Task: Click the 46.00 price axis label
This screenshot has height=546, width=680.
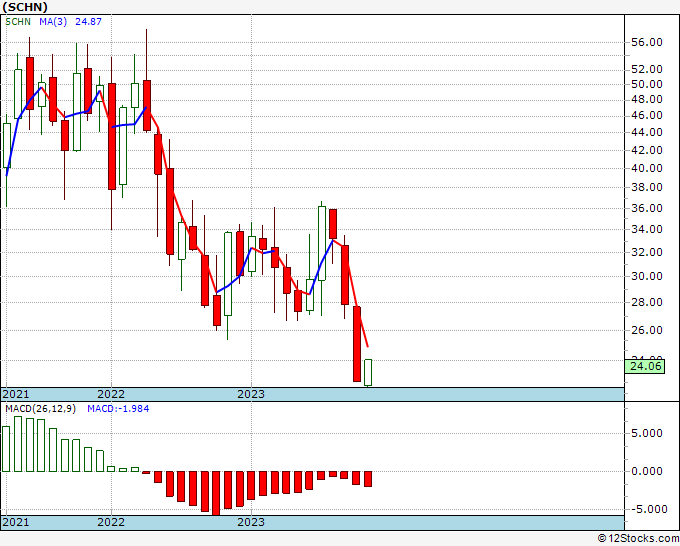Action: point(647,115)
